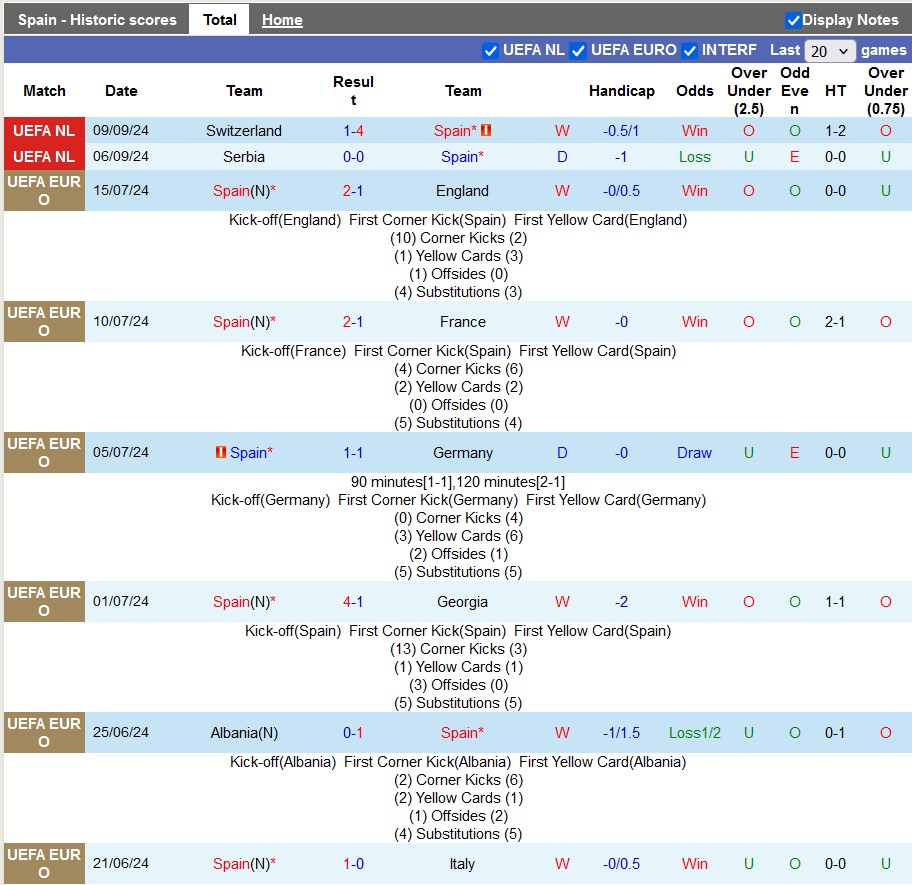Click the red card icon beside Spain in the Switzerland match
912x885 pixels.
[x=487, y=131]
